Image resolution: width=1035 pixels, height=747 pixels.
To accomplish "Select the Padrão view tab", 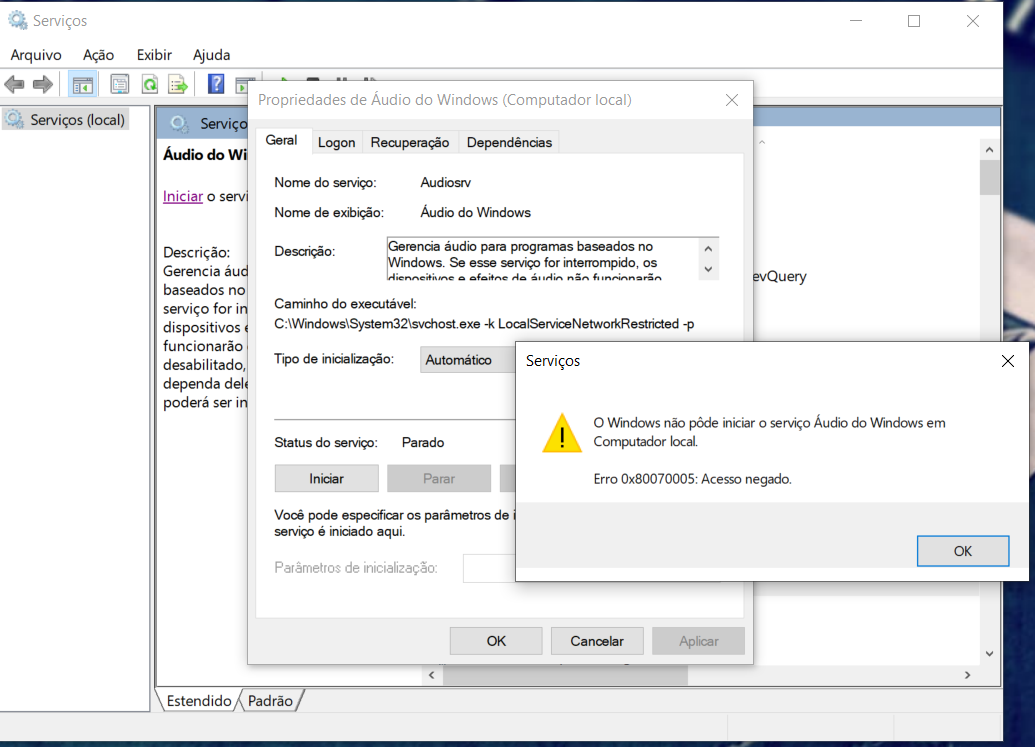I will (x=271, y=701).
